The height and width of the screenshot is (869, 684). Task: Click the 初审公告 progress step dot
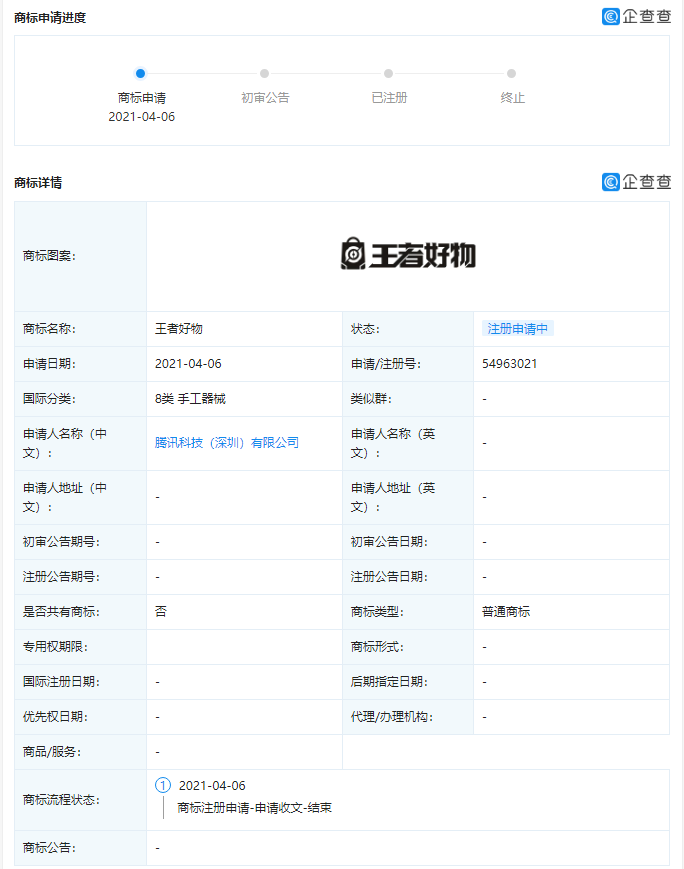click(264, 73)
